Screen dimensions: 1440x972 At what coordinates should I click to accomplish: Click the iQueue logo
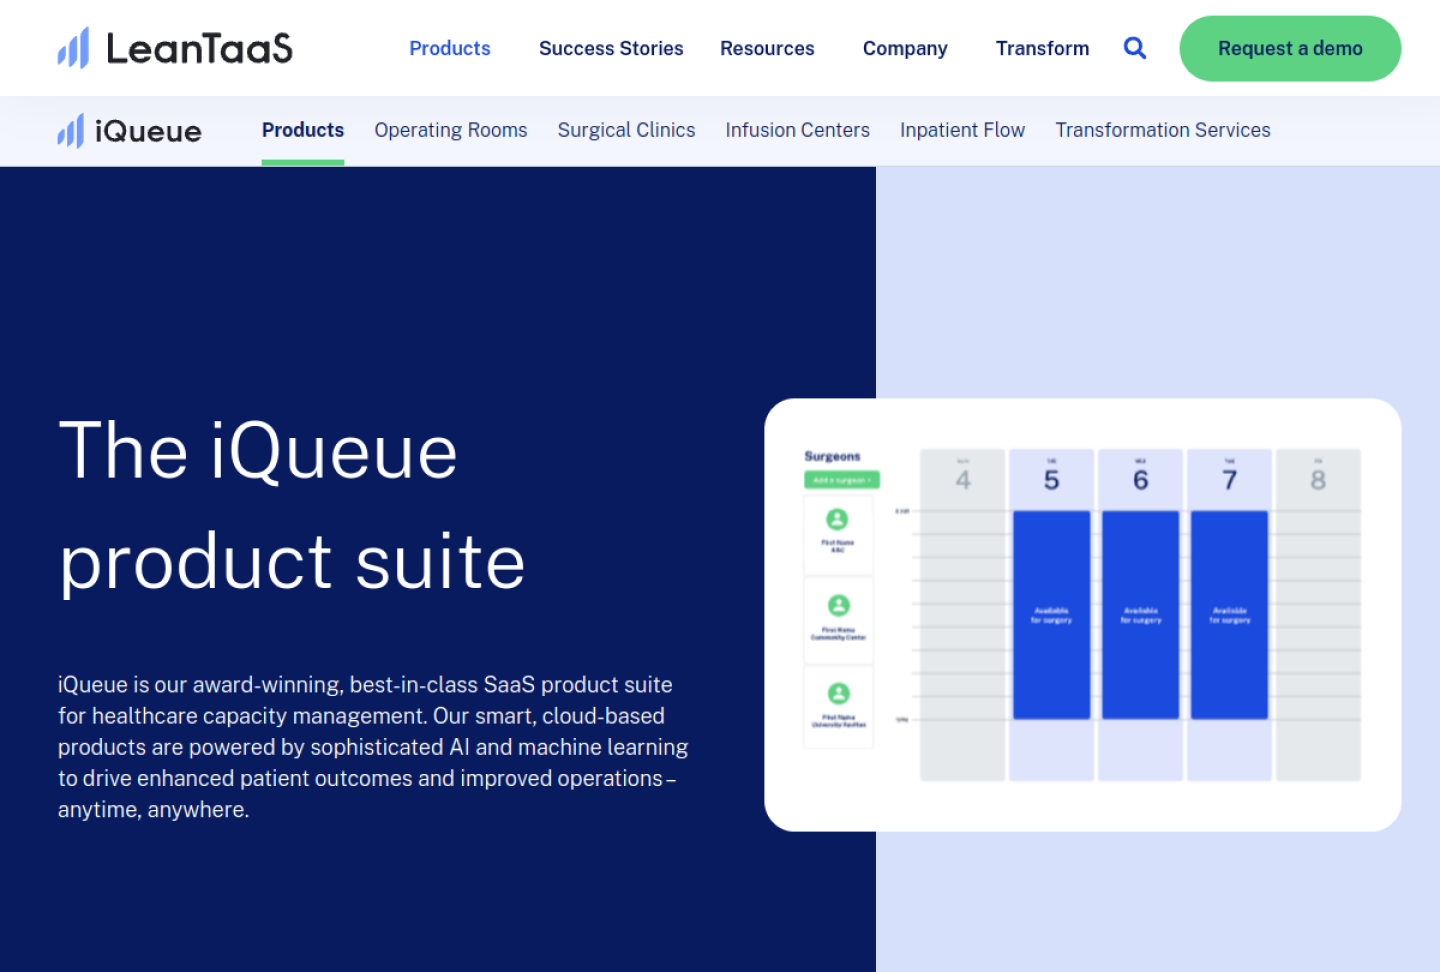click(x=129, y=131)
